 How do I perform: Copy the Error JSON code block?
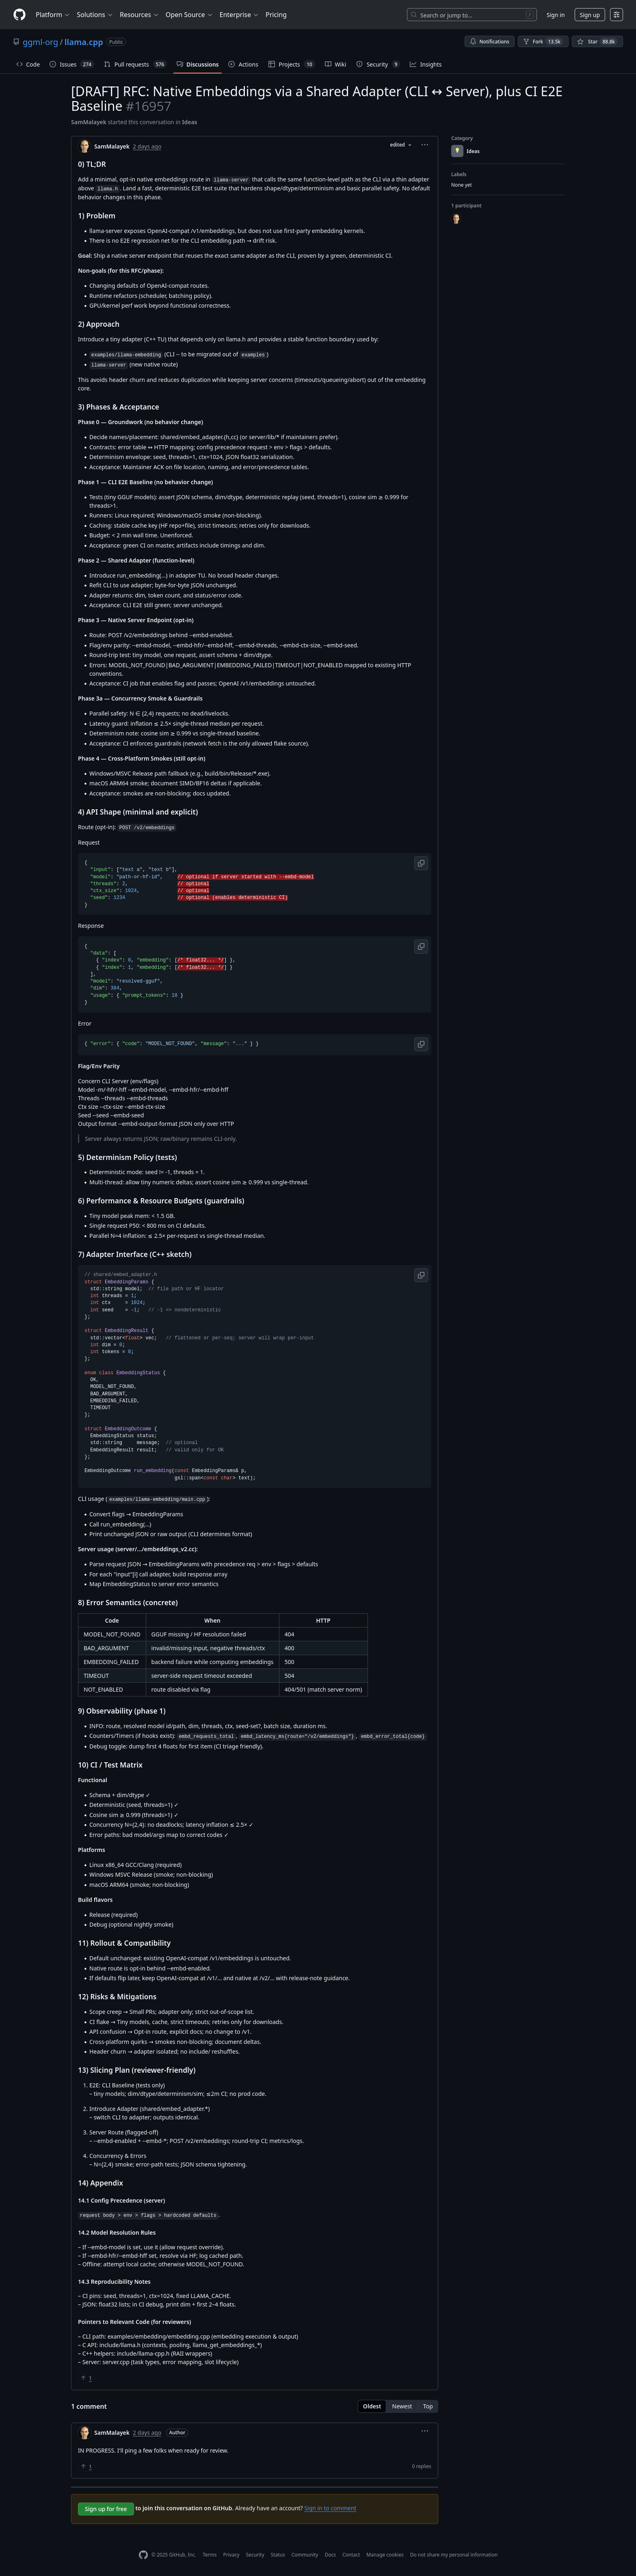click(421, 1044)
